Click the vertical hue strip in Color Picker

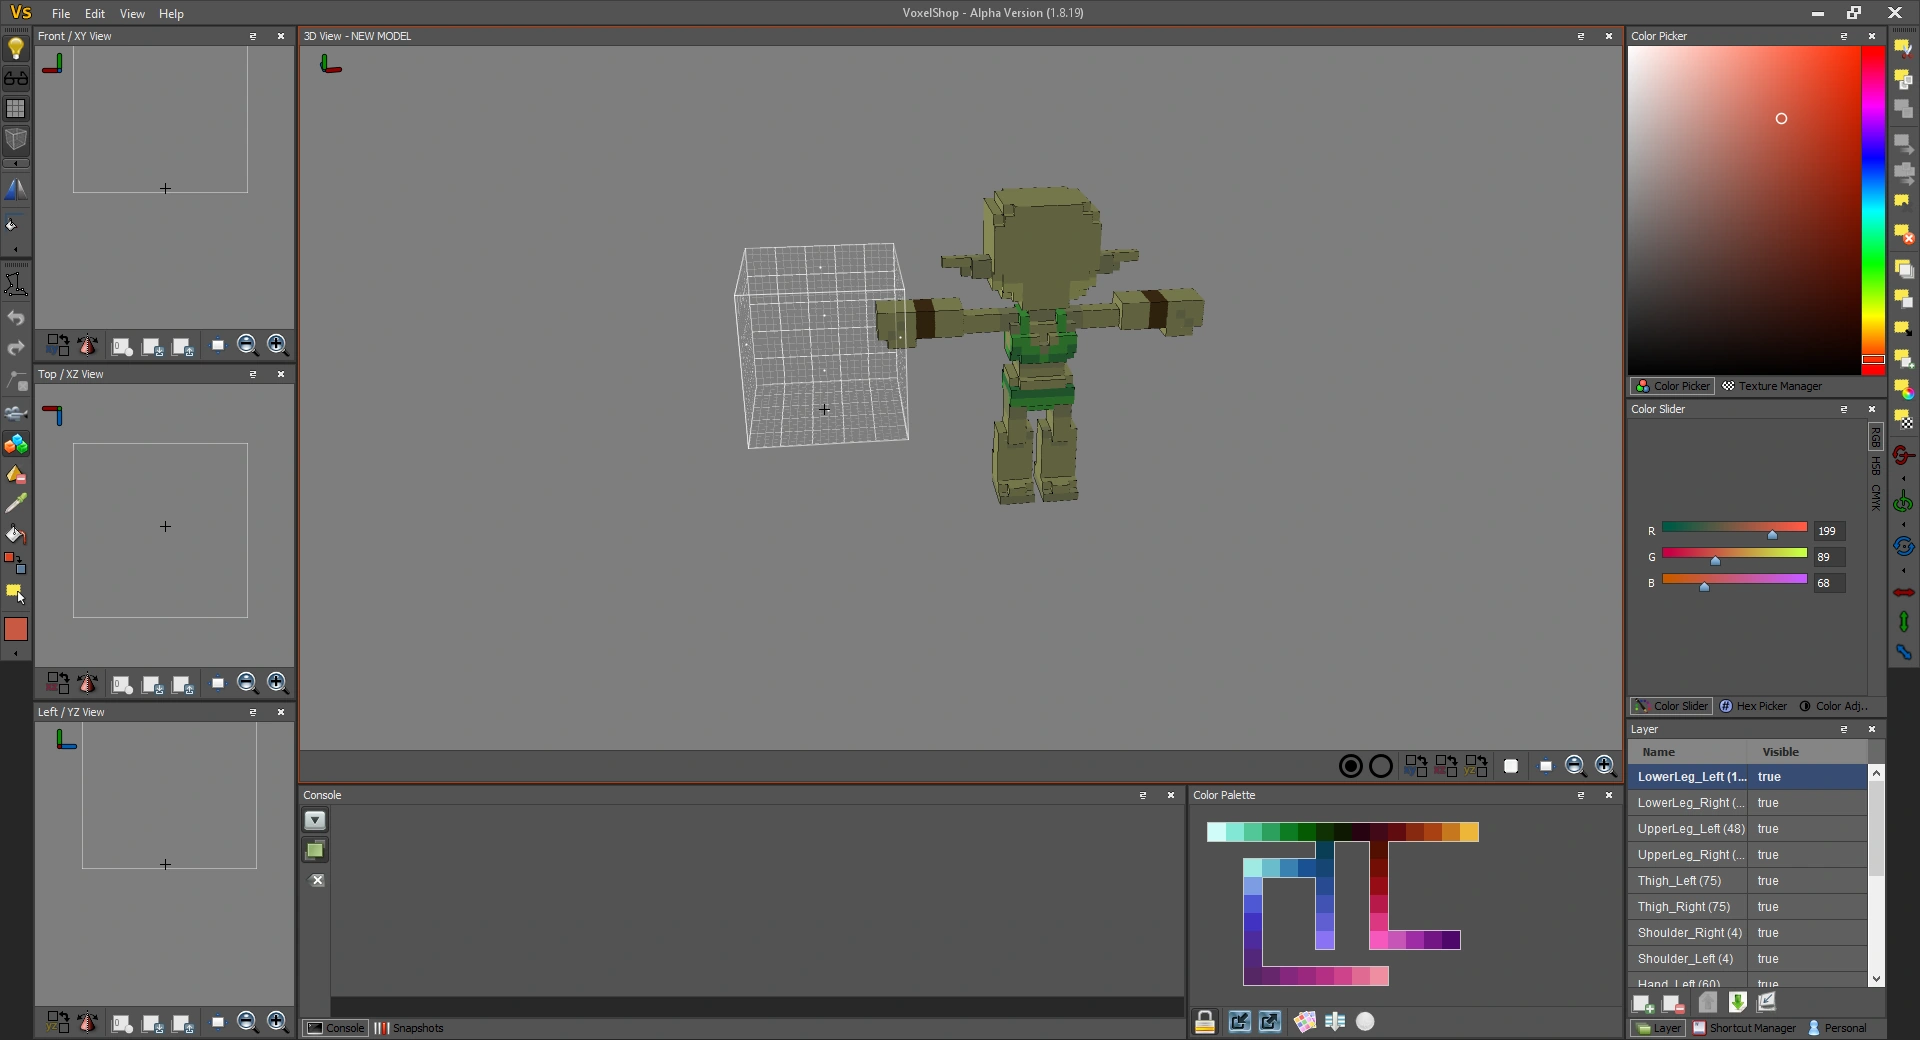[1873, 210]
